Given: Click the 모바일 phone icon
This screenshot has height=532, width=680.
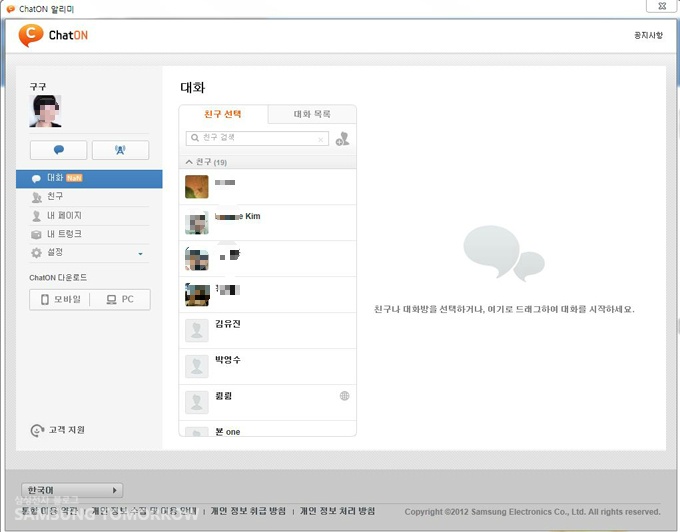Looking at the screenshot, I should [x=45, y=300].
